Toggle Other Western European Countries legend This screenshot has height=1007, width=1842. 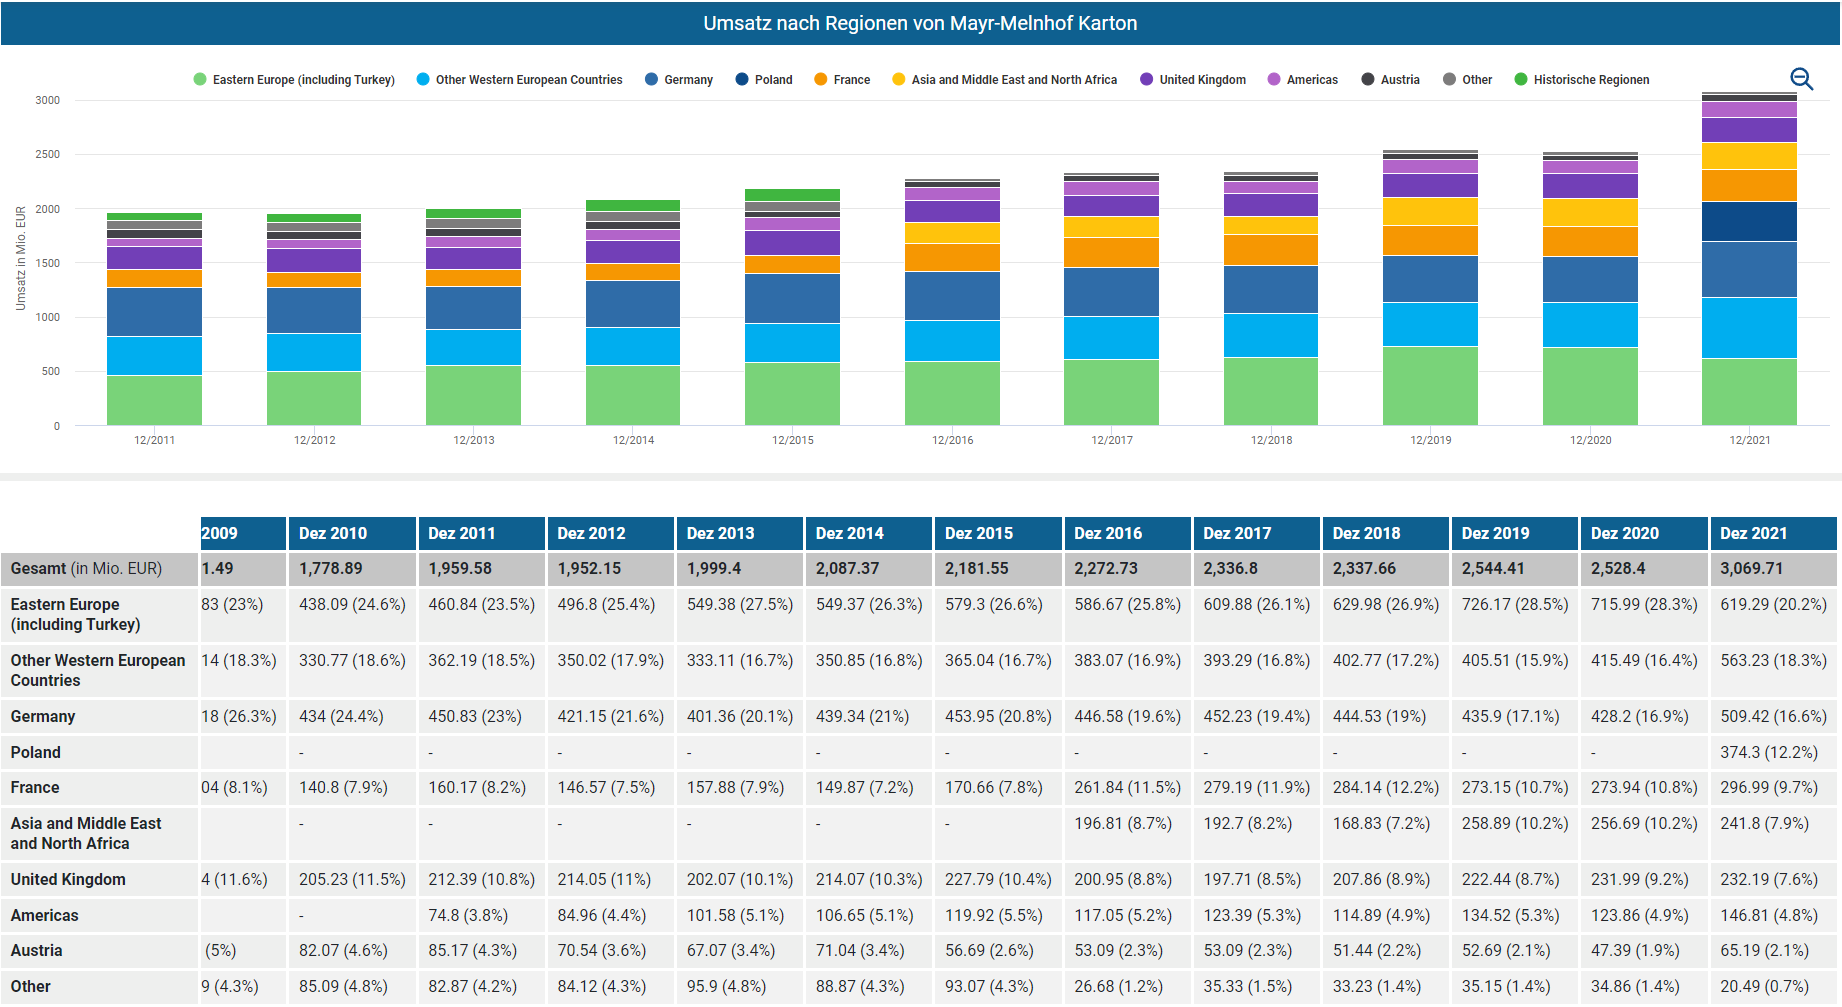click(x=519, y=80)
